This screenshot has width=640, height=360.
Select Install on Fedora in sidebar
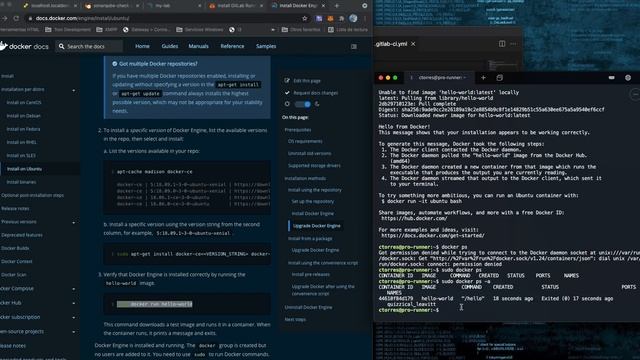tap(23, 129)
